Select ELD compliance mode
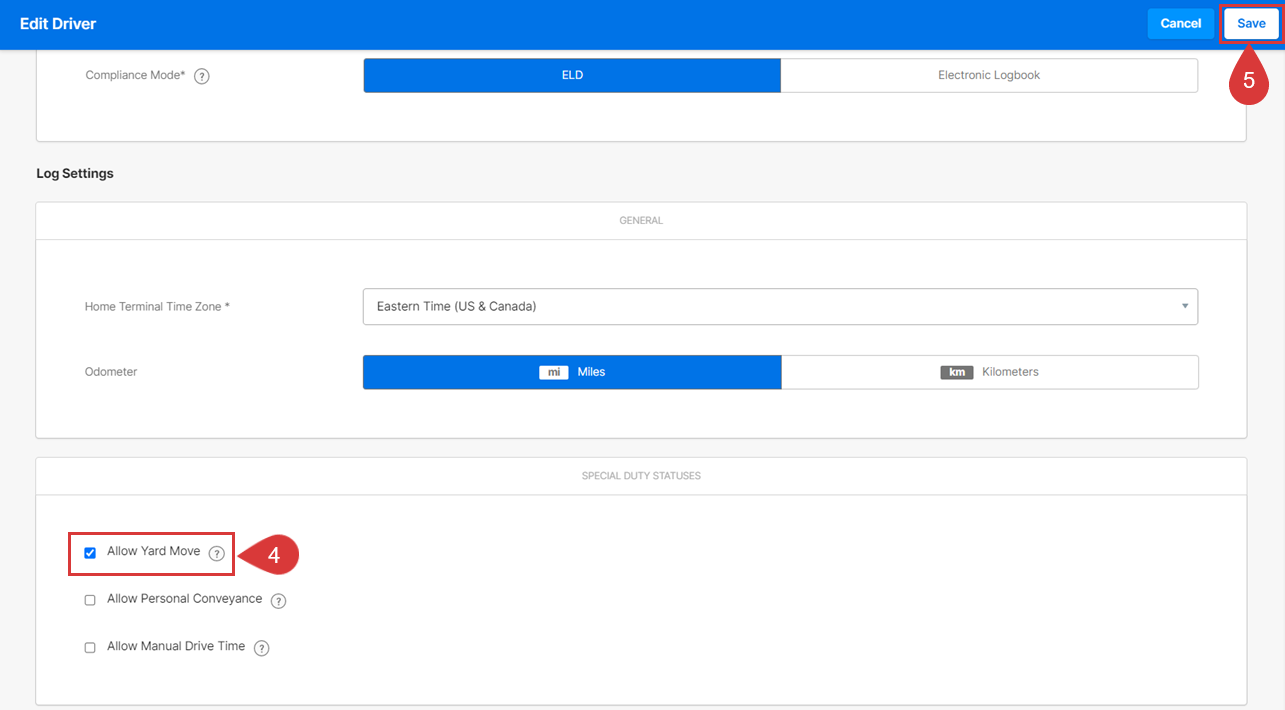The height and width of the screenshot is (710, 1285). 572,75
